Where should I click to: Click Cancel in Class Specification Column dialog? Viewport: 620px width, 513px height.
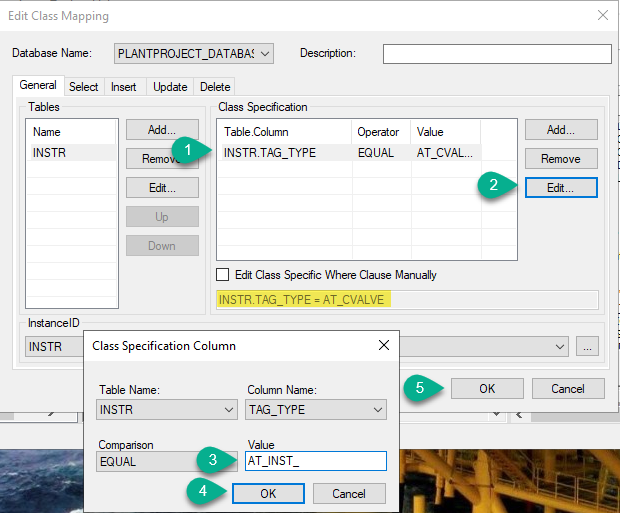(x=349, y=493)
